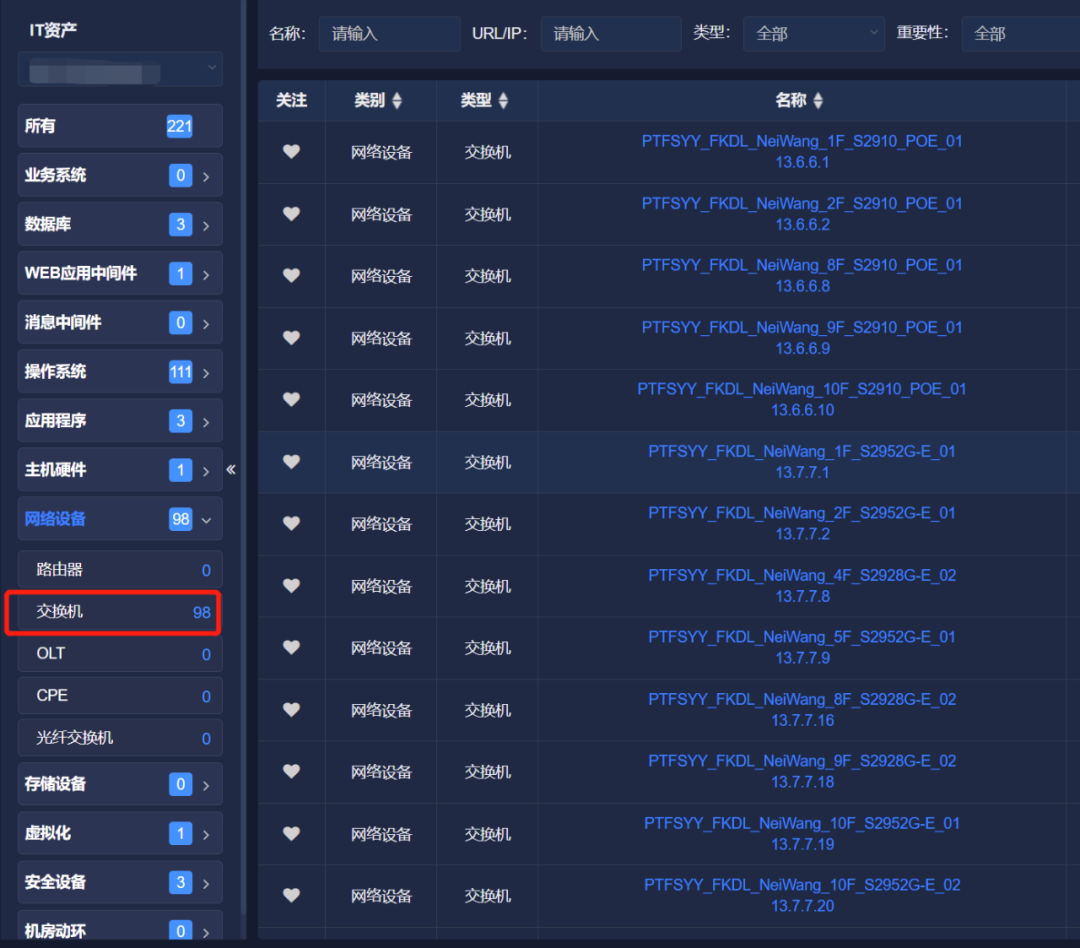Select the CPE subcategory
Screen dimensions: 1080x948
pos(121,696)
